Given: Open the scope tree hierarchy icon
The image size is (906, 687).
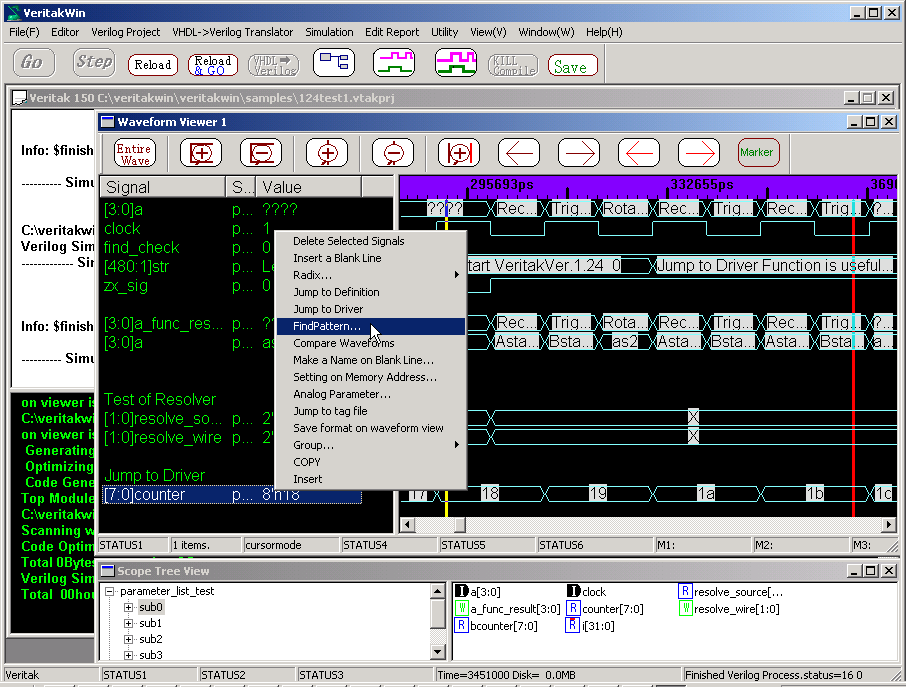Looking at the screenshot, I should pyautogui.click(x=333, y=62).
